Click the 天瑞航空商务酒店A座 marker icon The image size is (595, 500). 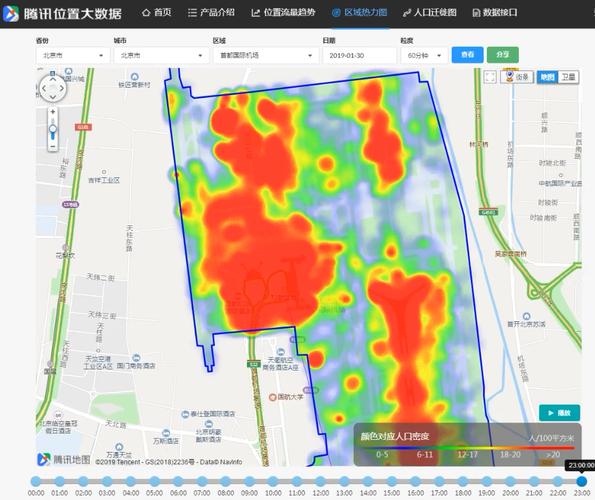[x=280, y=352]
